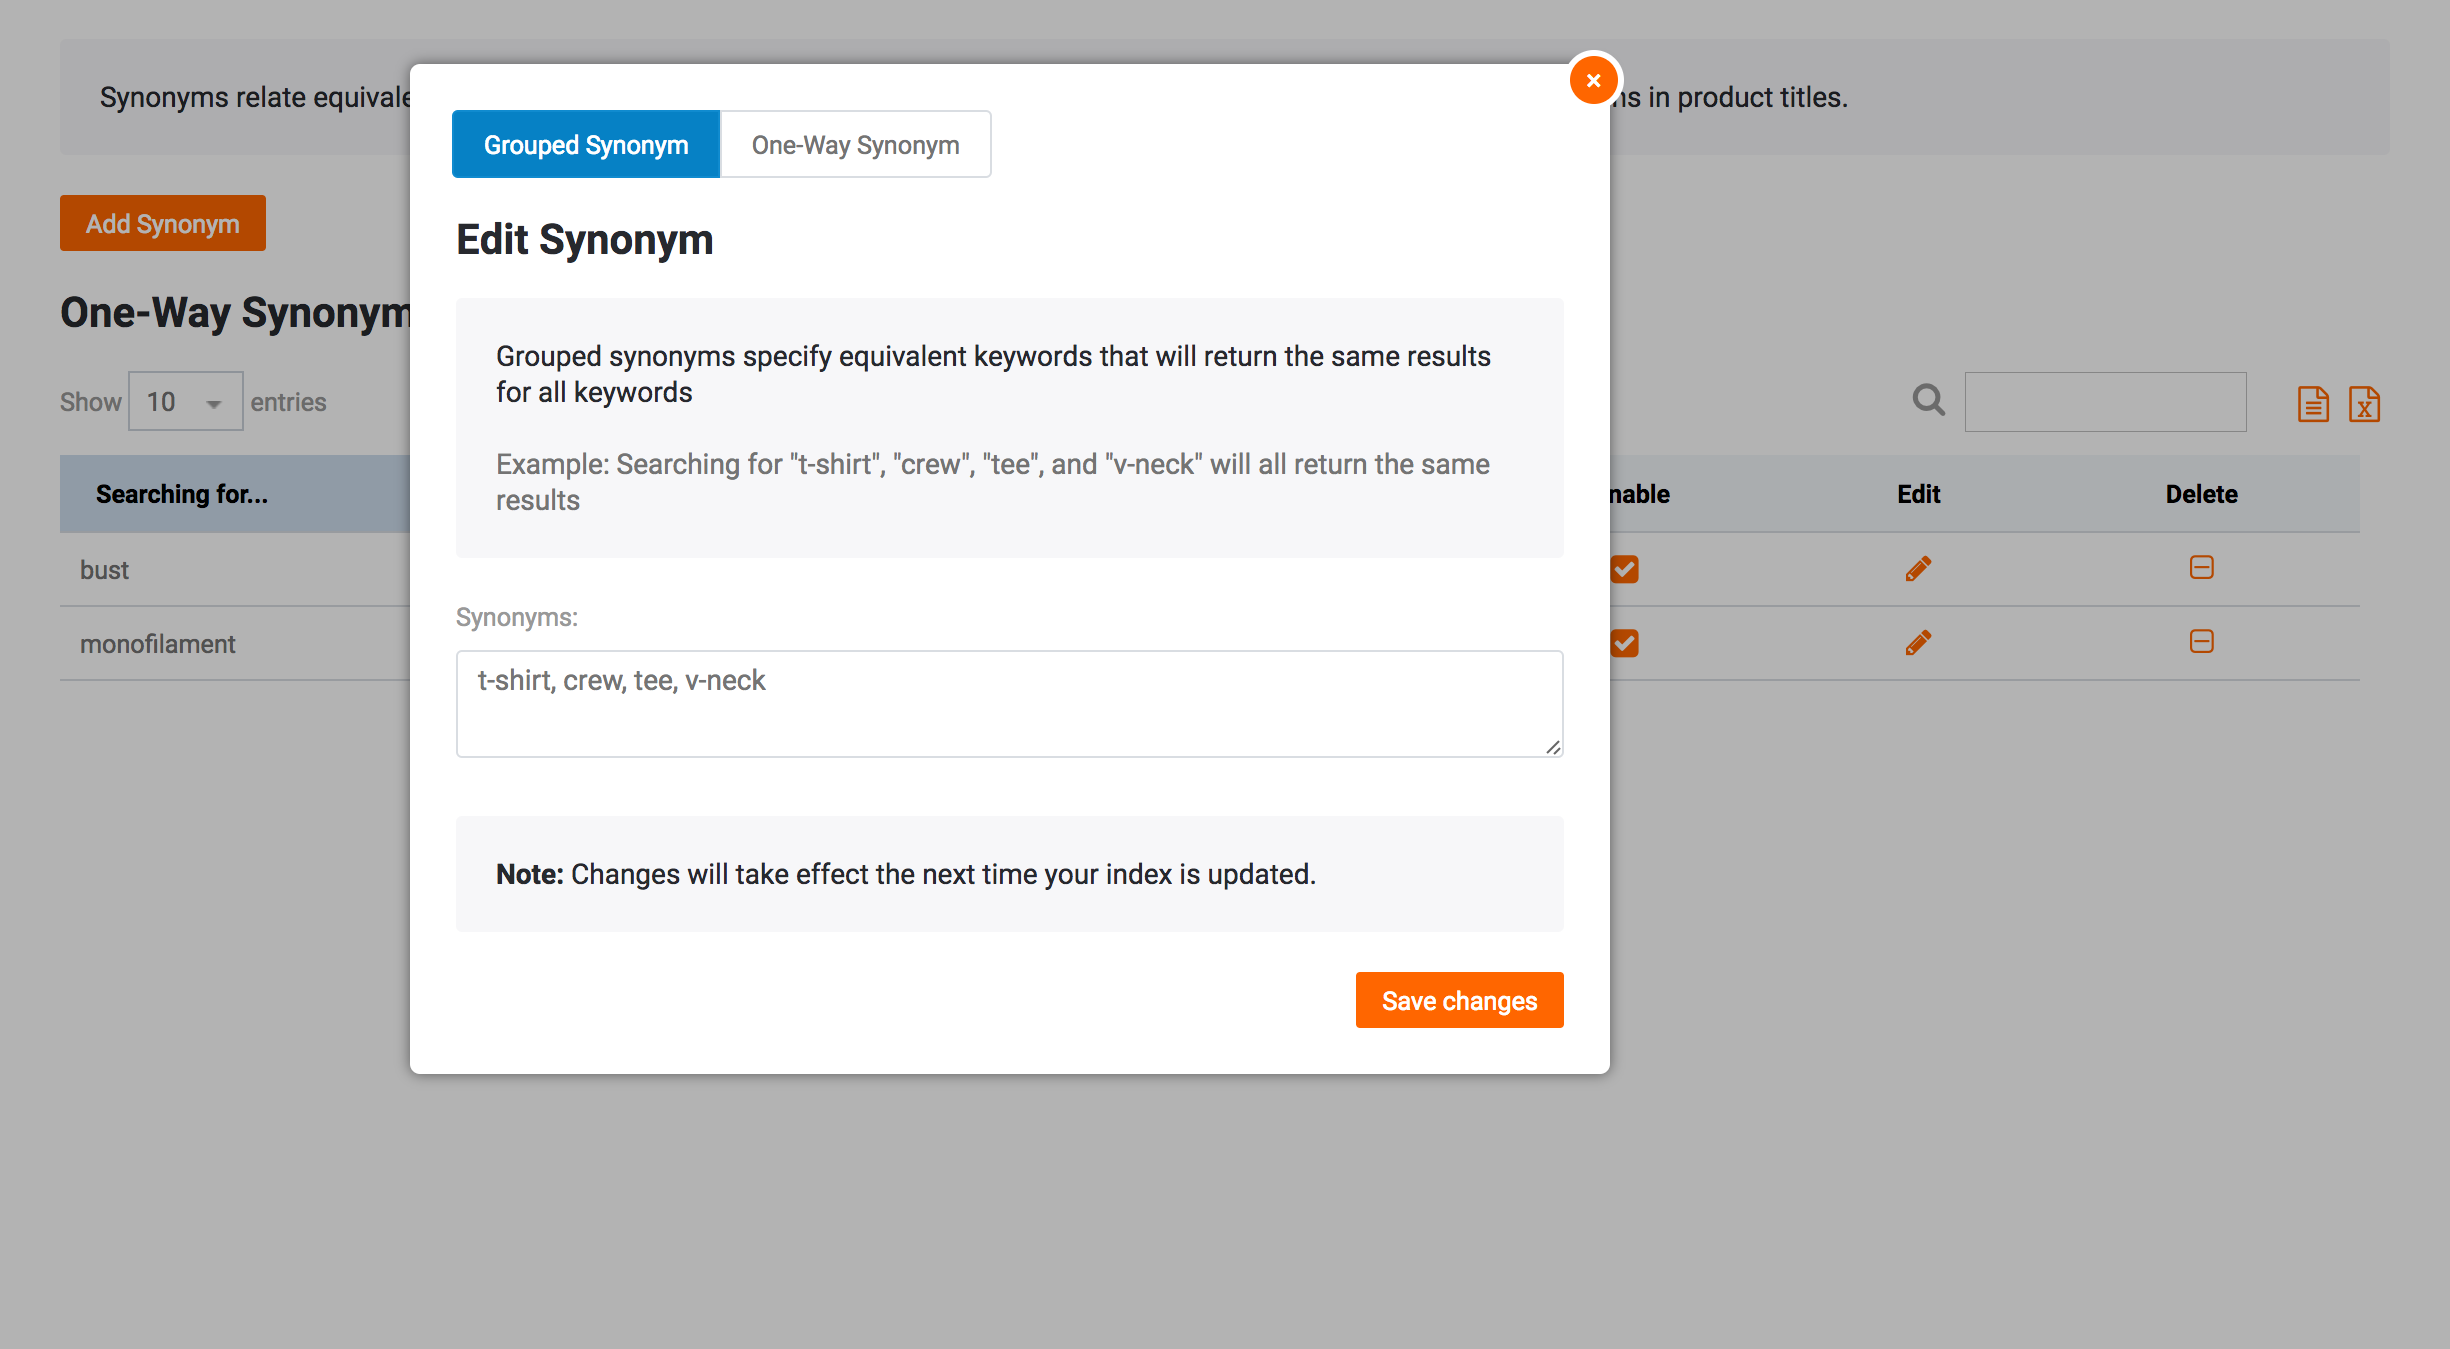
Task: Edit the bust synonym pencil icon
Action: point(1918,569)
